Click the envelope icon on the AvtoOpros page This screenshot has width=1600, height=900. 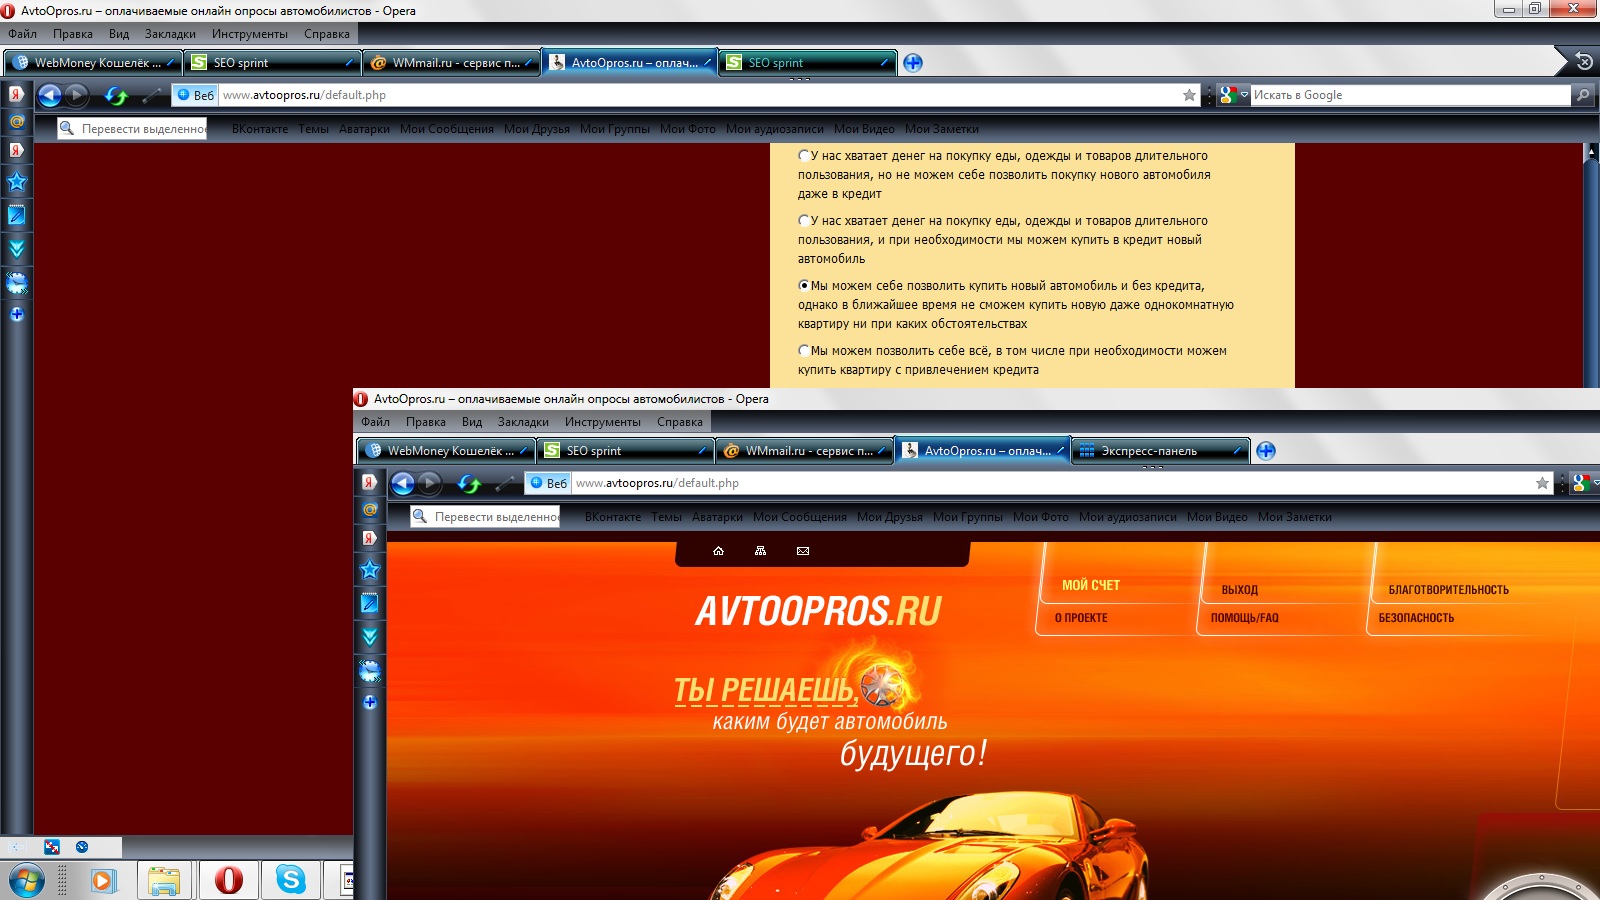pos(803,551)
